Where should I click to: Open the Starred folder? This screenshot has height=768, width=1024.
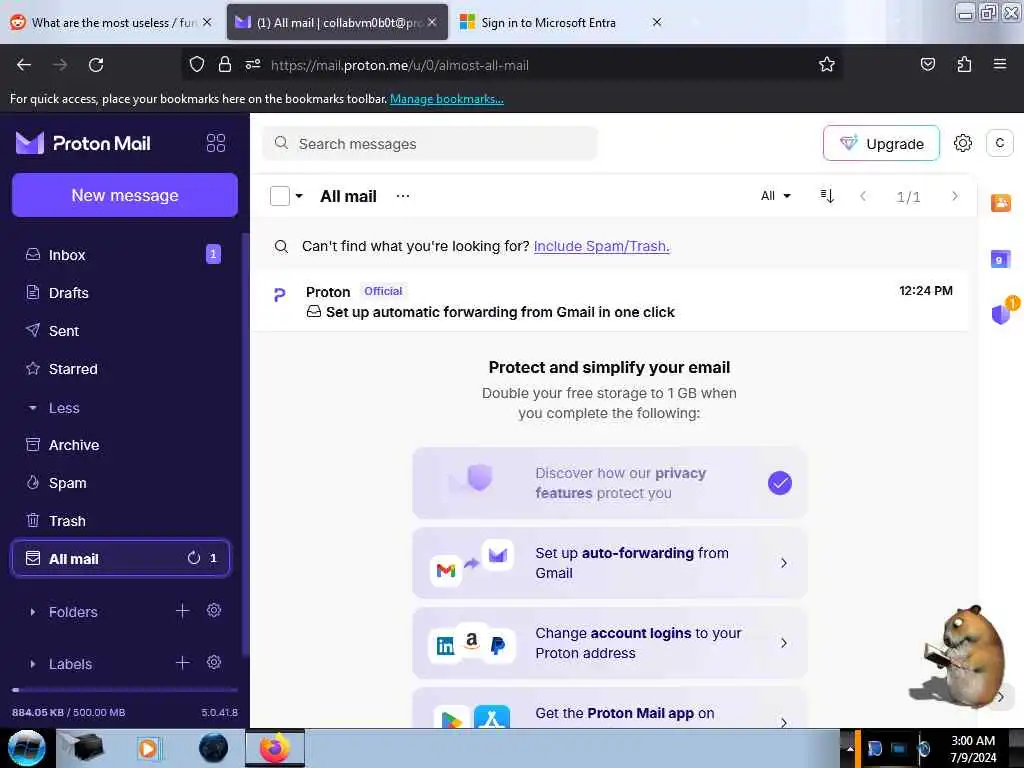[121, 368]
